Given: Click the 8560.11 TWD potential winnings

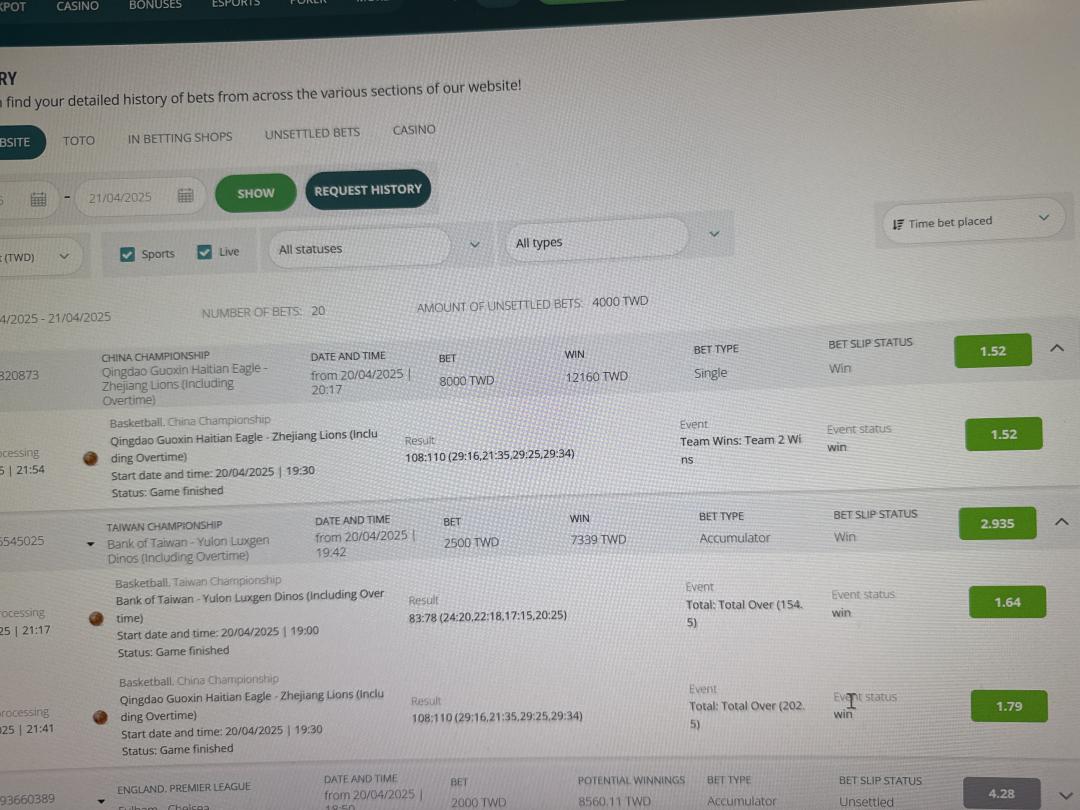Looking at the screenshot, I should [614, 802].
